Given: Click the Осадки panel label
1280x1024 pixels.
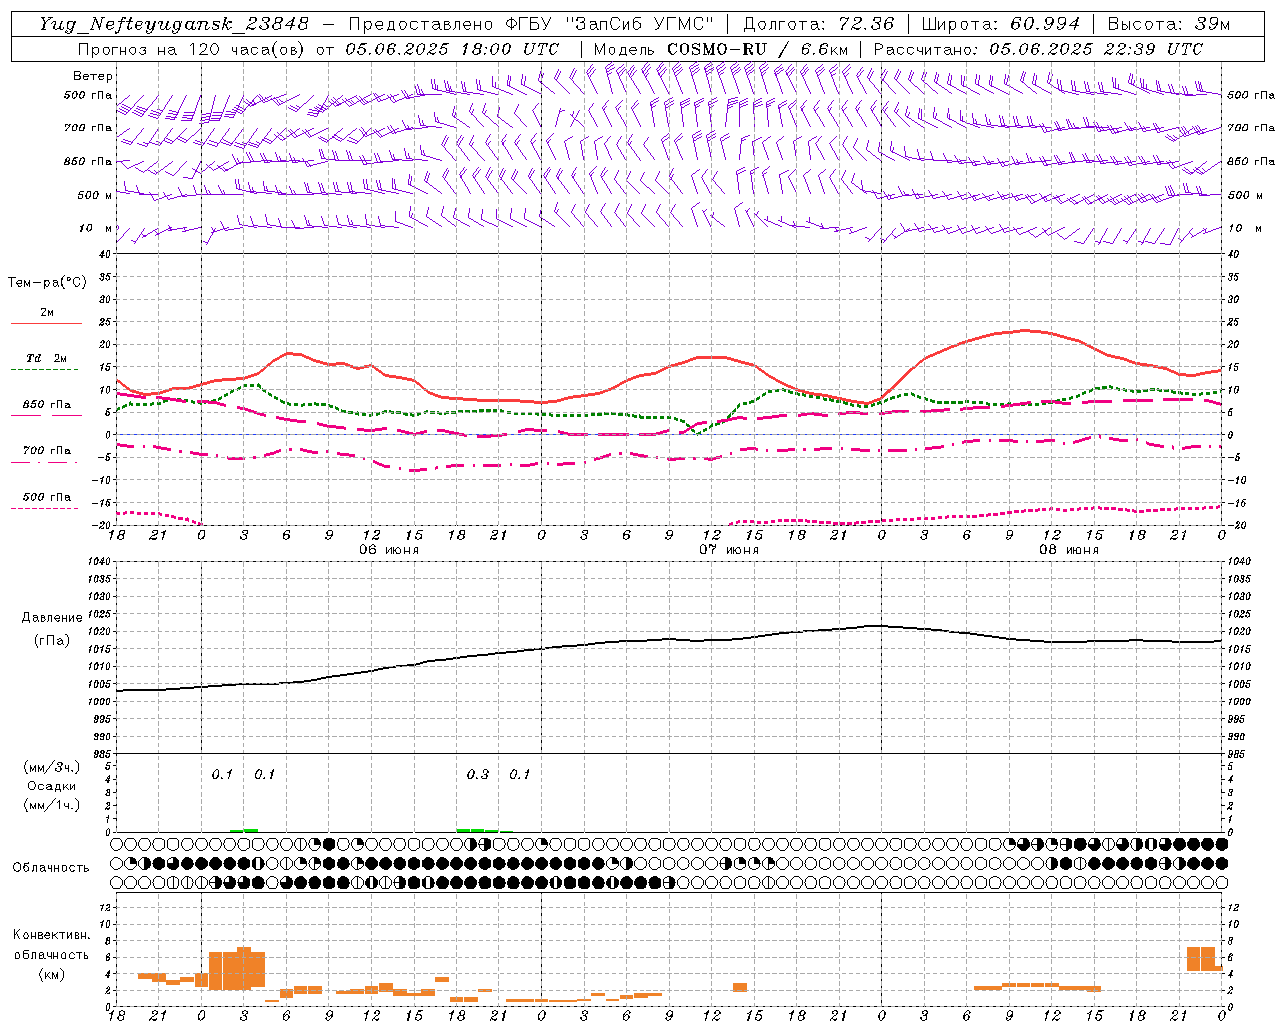Looking at the screenshot, I should pyautogui.click(x=52, y=786).
